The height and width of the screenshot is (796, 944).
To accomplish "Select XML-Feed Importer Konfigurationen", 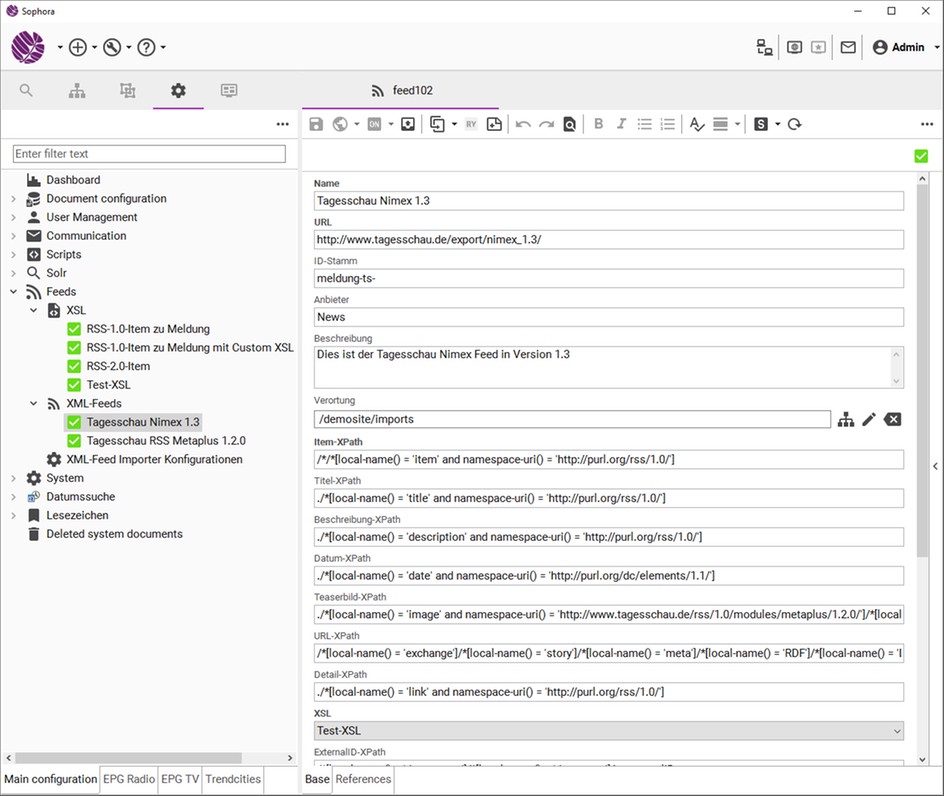I will pos(154,459).
